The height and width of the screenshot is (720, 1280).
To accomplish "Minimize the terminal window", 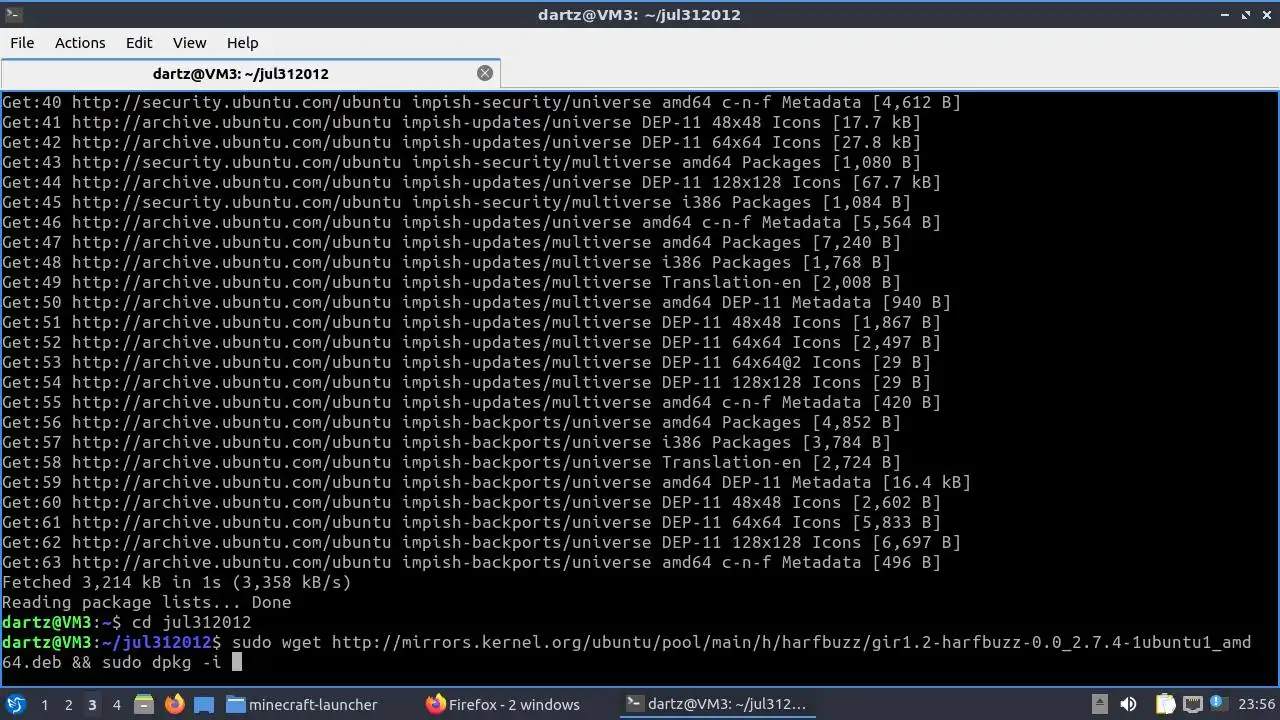I will [x=1225, y=15].
